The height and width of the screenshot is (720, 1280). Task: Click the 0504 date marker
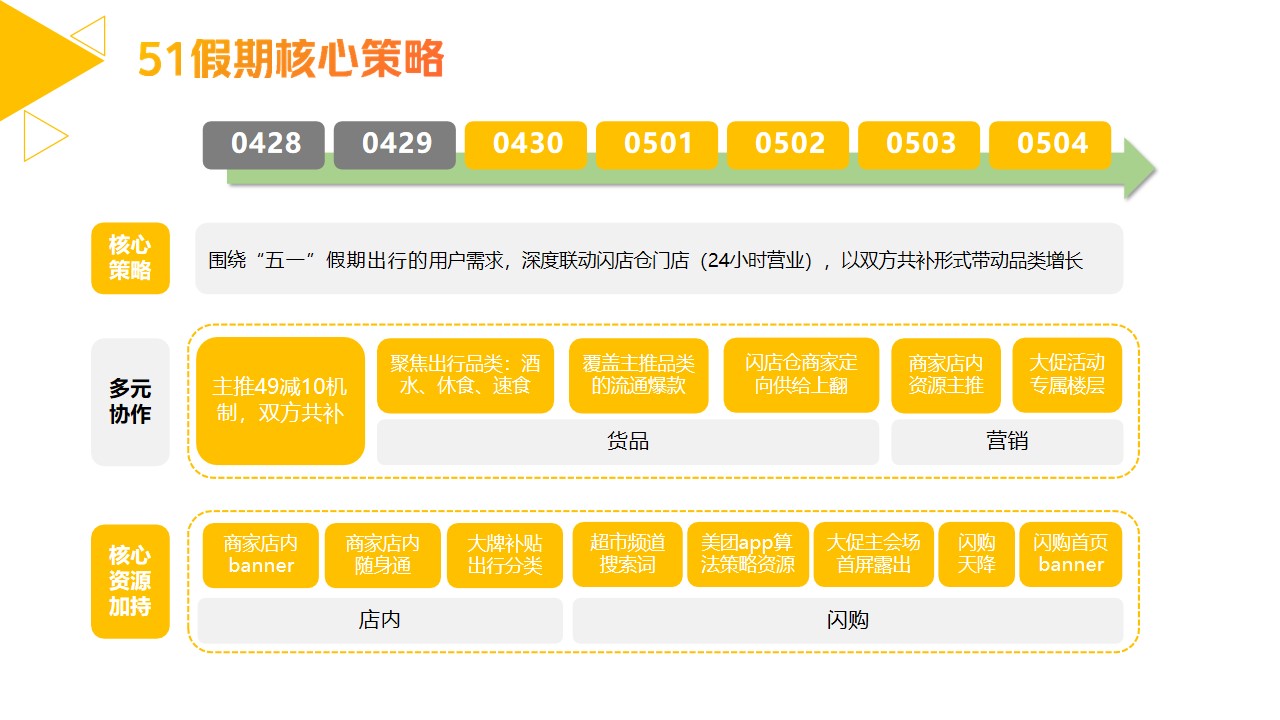(x=1050, y=145)
